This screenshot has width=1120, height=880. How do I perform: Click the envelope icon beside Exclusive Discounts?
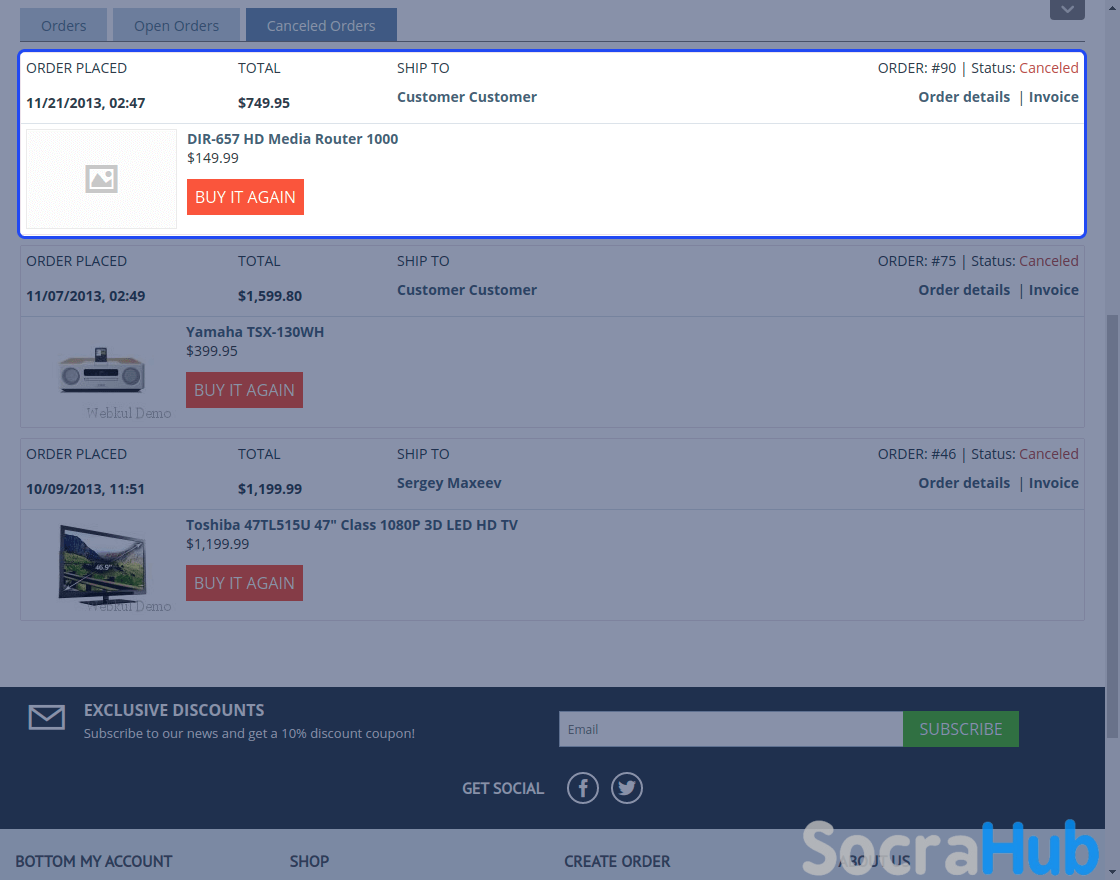pos(47,718)
